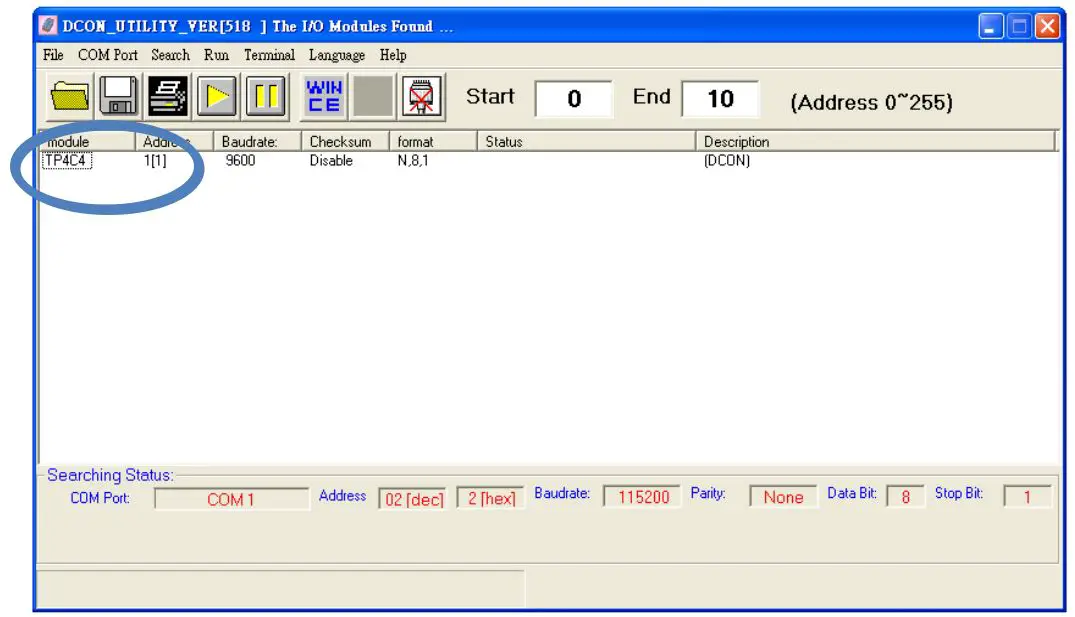Open the Language menu
Viewport: 1075px width, 617px height.
click(337, 55)
